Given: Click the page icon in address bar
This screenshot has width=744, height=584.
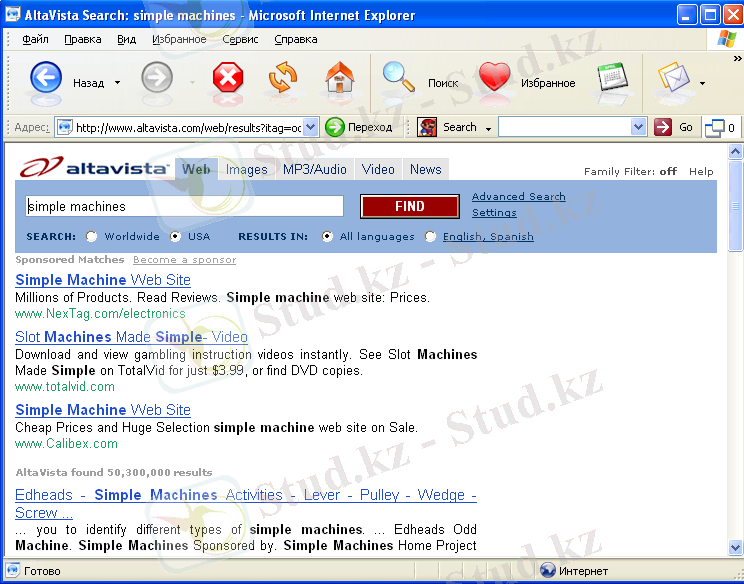Looking at the screenshot, I should click(65, 127).
